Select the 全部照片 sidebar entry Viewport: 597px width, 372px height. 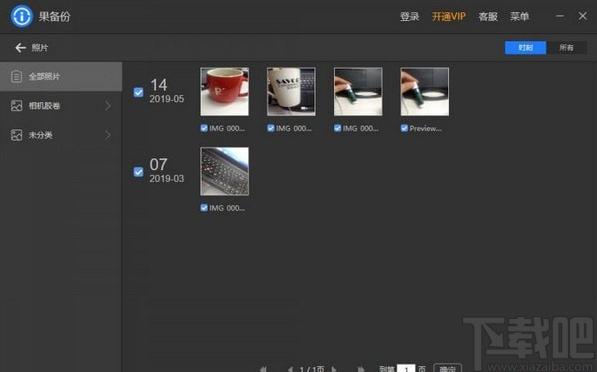pos(61,77)
